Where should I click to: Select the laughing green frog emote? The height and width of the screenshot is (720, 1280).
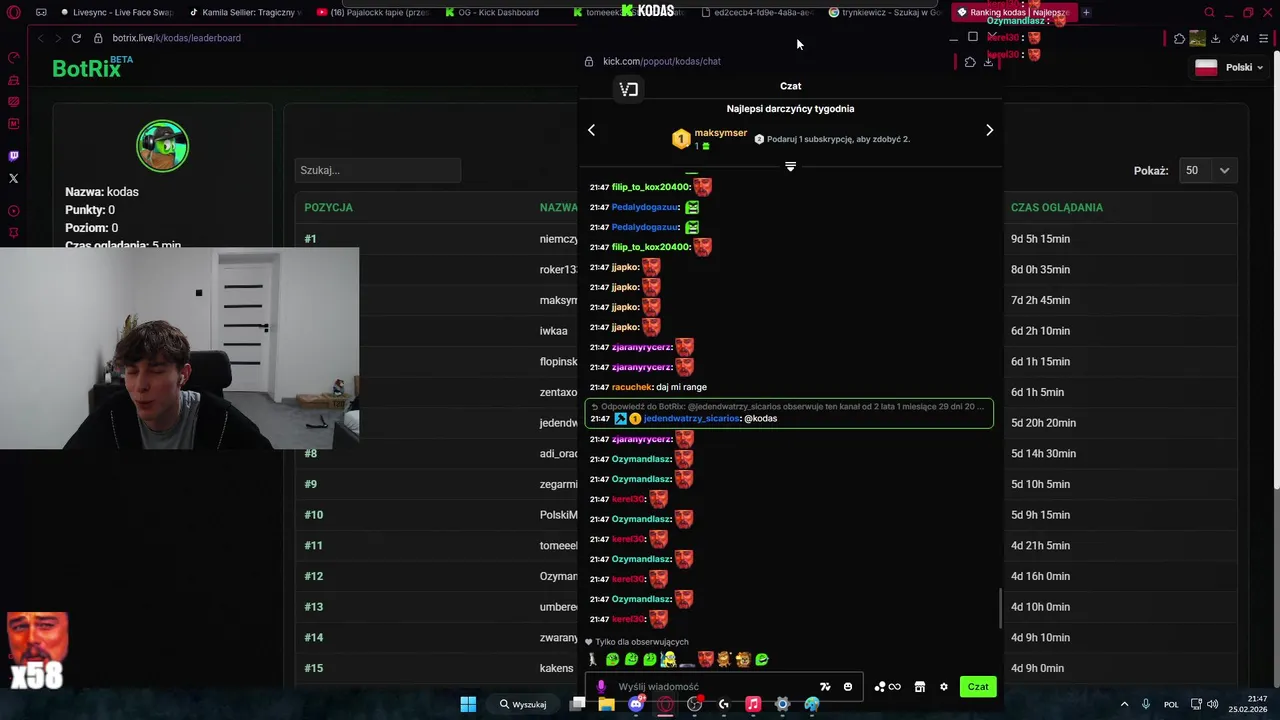[762, 659]
